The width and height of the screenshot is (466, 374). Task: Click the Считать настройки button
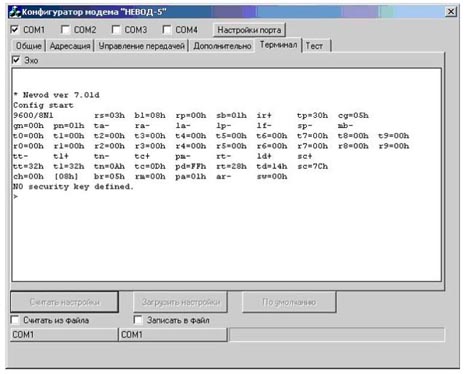tap(64, 302)
